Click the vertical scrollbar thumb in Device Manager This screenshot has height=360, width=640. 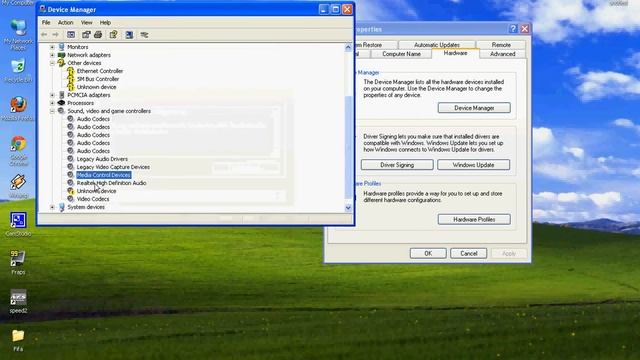(348, 147)
